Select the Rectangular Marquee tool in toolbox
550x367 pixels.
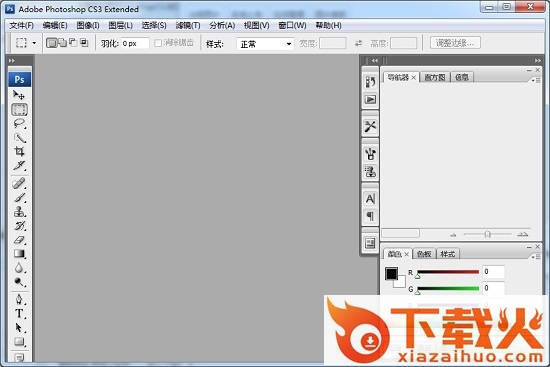click(x=19, y=109)
